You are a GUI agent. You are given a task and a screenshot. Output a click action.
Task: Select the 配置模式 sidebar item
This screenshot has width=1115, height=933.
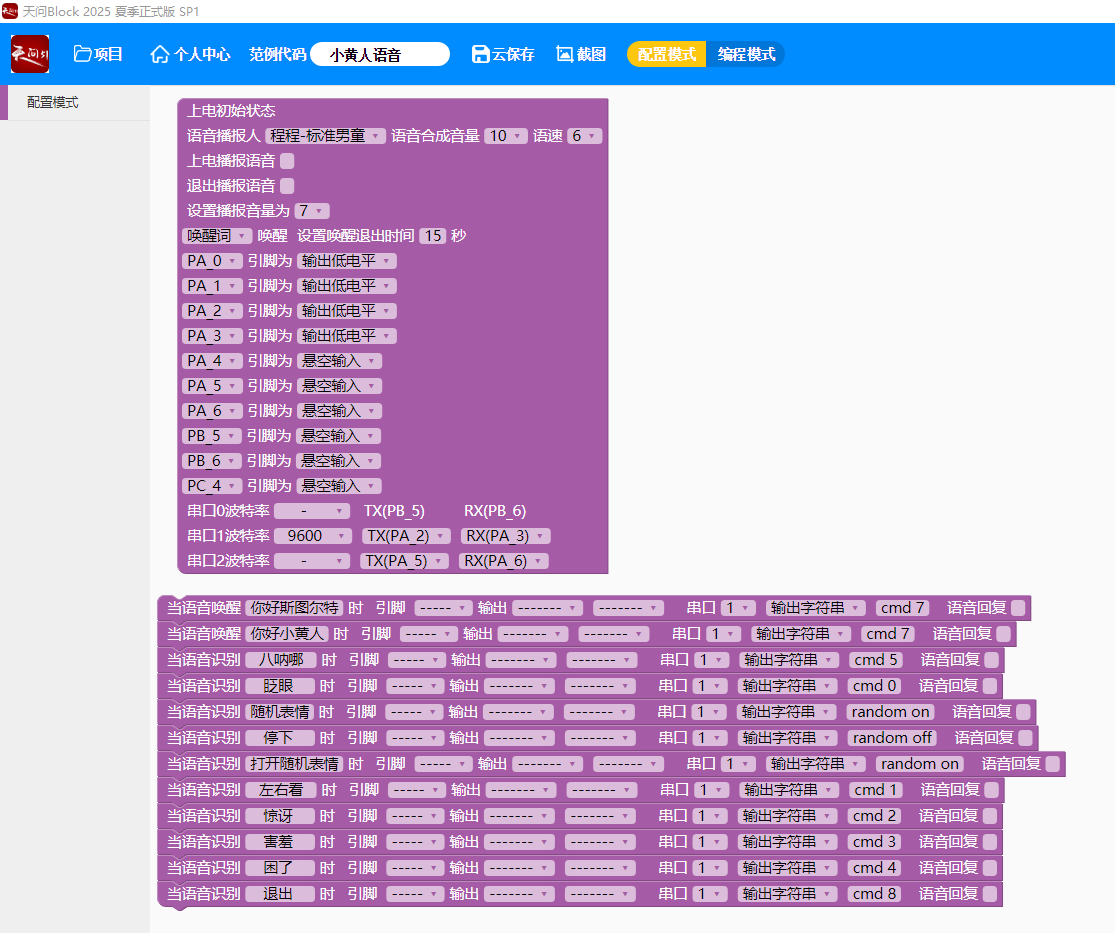[53, 103]
